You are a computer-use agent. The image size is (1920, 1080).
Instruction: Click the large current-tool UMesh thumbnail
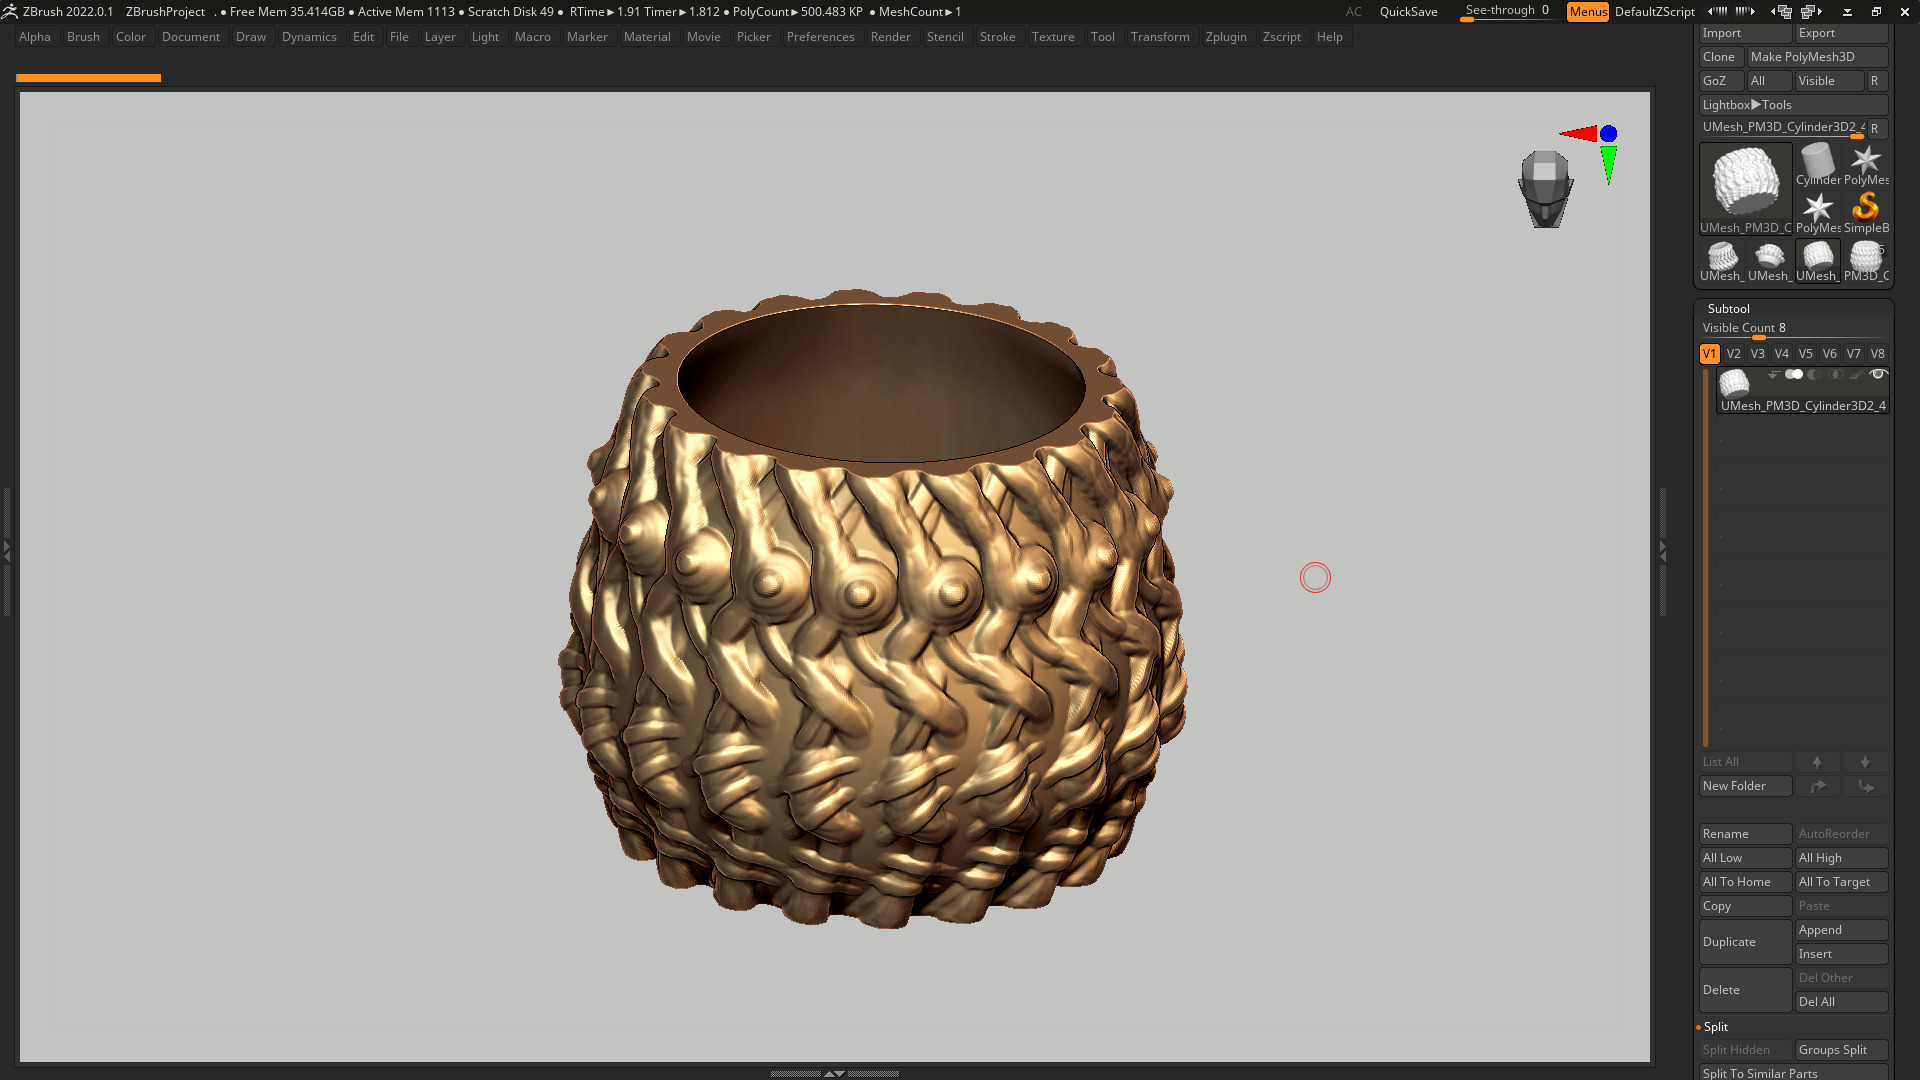tap(1746, 188)
